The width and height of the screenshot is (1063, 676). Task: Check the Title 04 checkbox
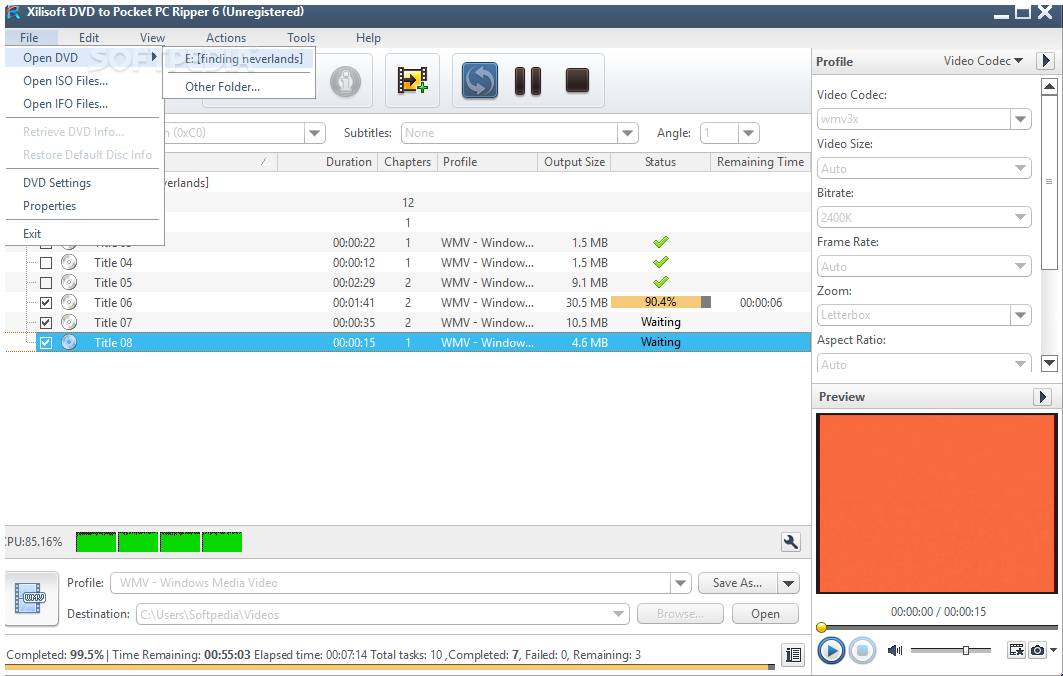click(46, 263)
